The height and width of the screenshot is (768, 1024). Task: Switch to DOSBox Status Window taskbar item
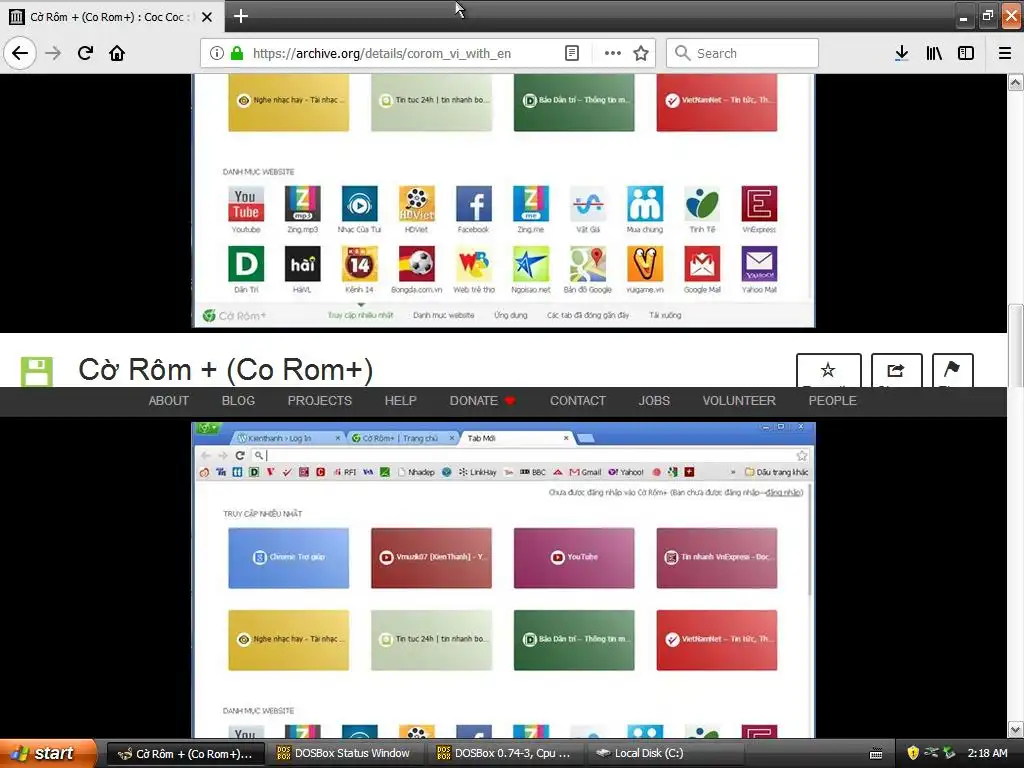coord(344,753)
